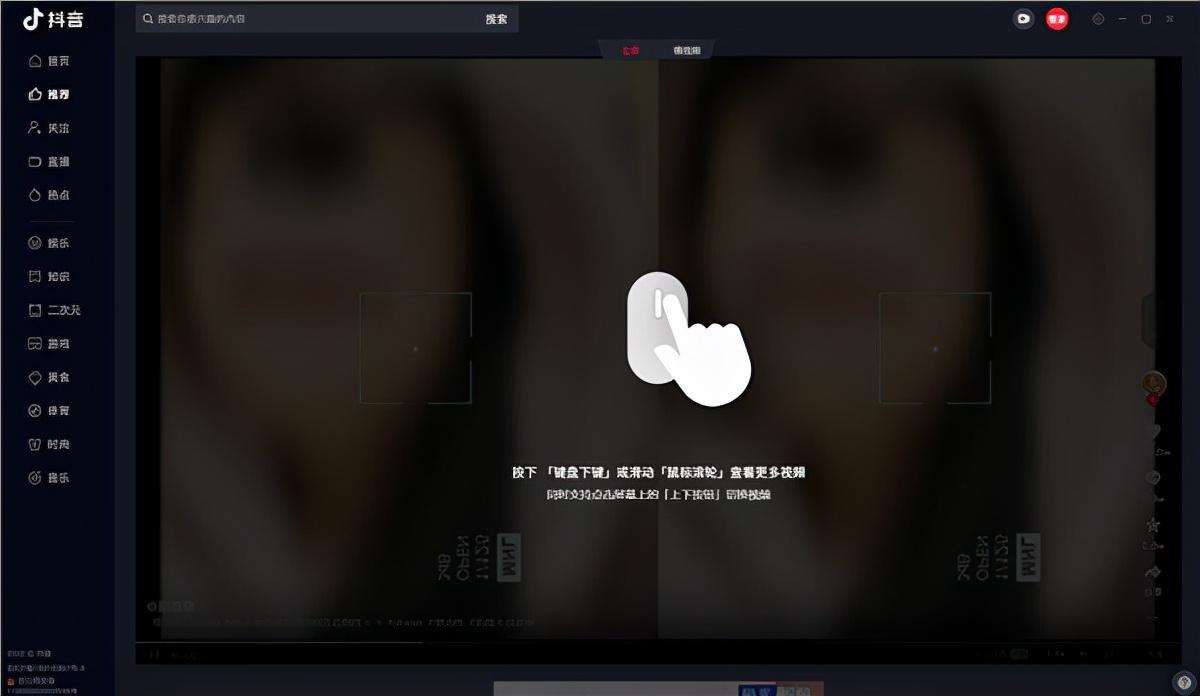Share the video with the arrow icon
1200x696 pixels.
(x=1154, y=571)
